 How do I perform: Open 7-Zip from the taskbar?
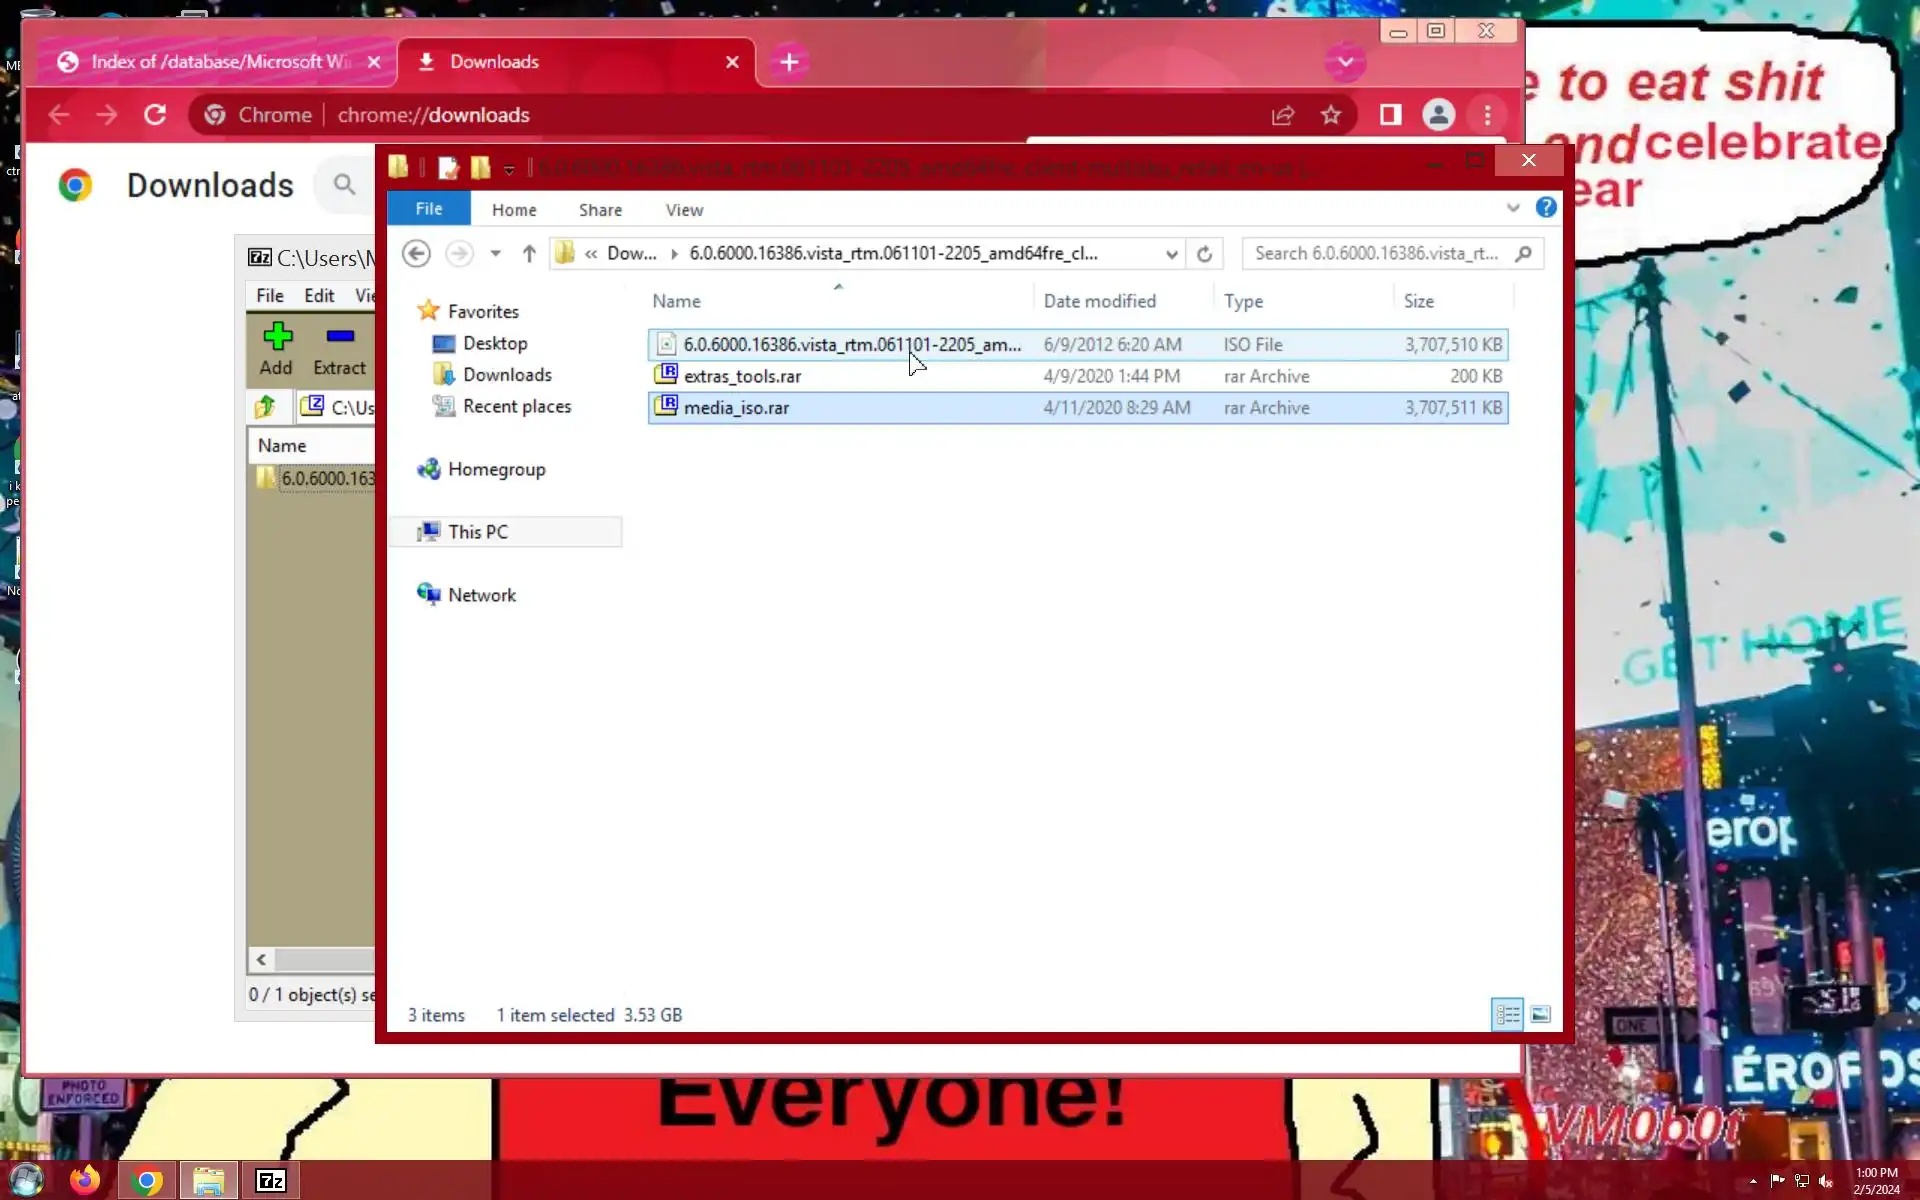pyautogui.click(x=271, y=1181)
